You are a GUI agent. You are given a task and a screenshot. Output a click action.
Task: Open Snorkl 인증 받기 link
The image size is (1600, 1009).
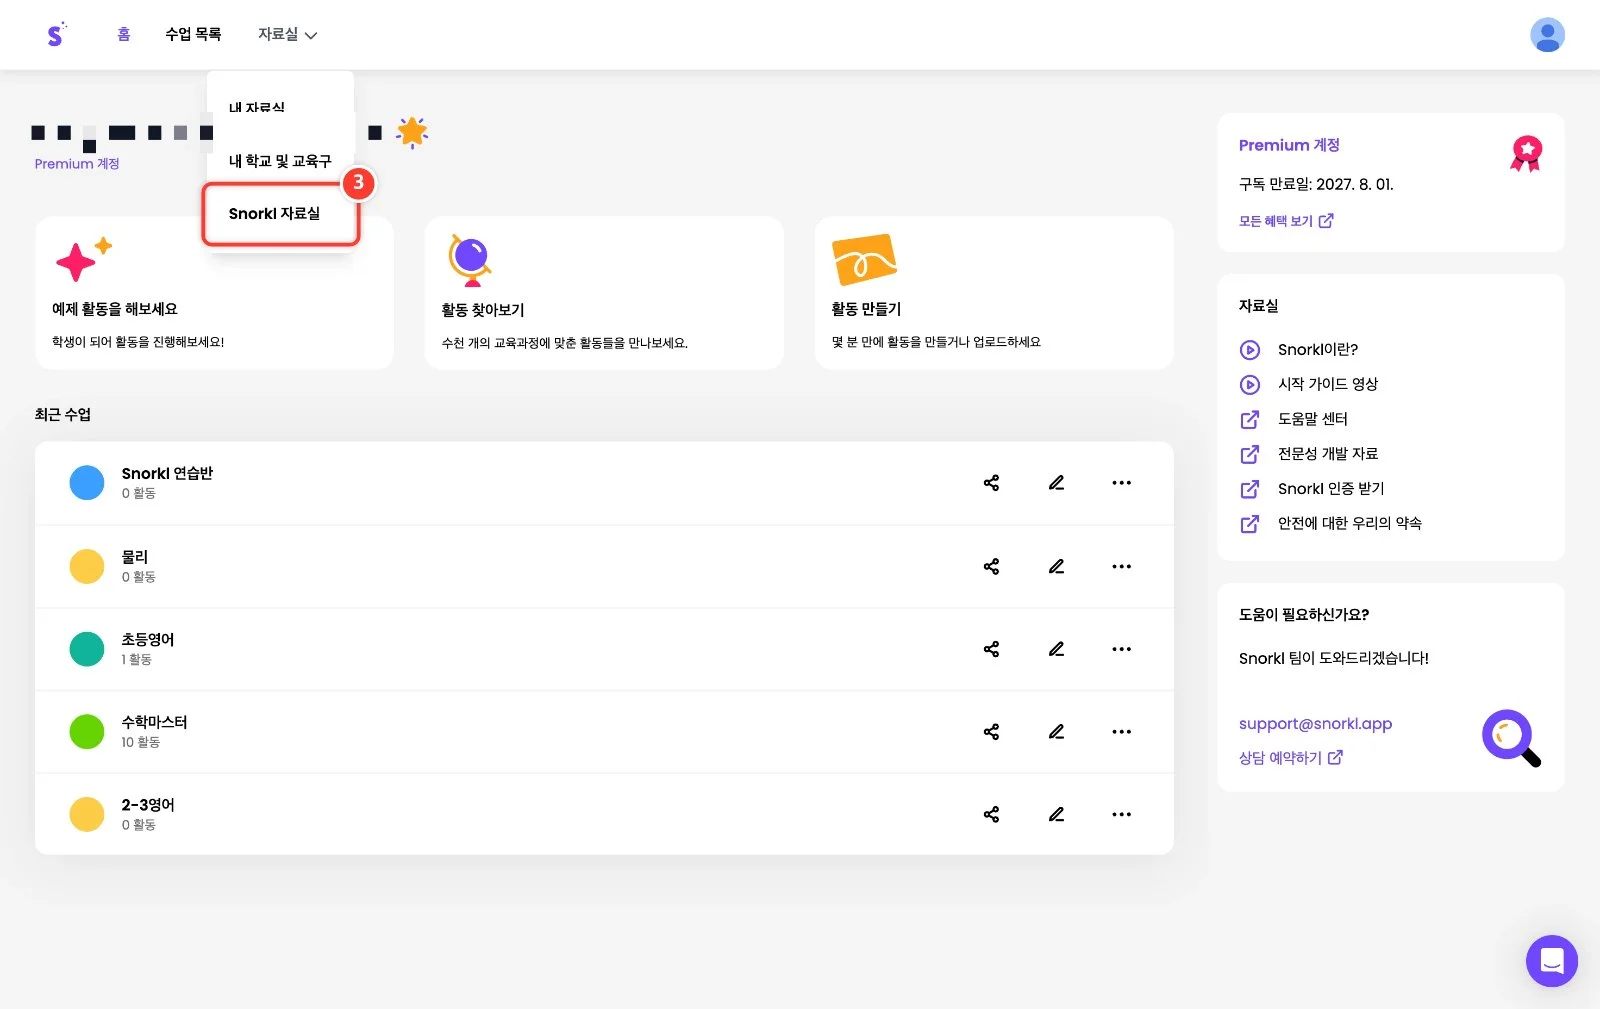[x=1312, y=489]
